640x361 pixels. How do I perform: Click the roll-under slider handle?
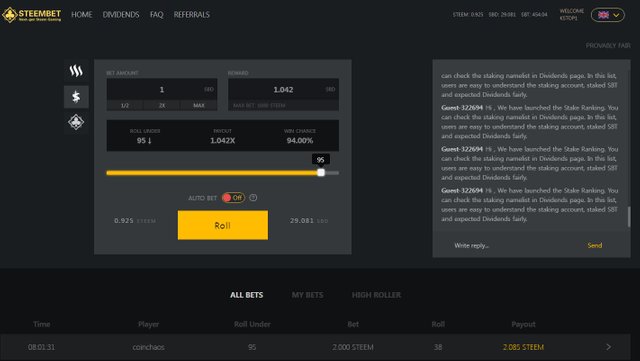tap(321, 172)
